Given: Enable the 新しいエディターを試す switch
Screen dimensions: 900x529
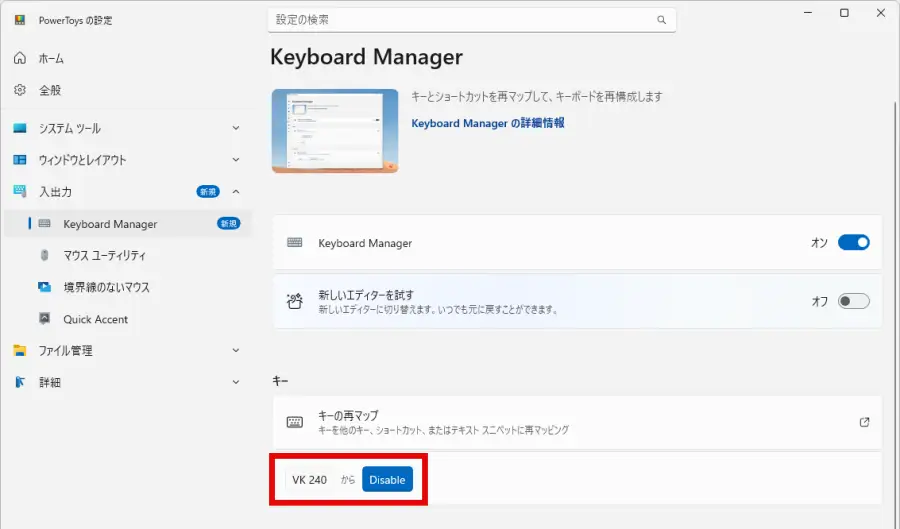Looking at the screenshot, I should [854, 301].
